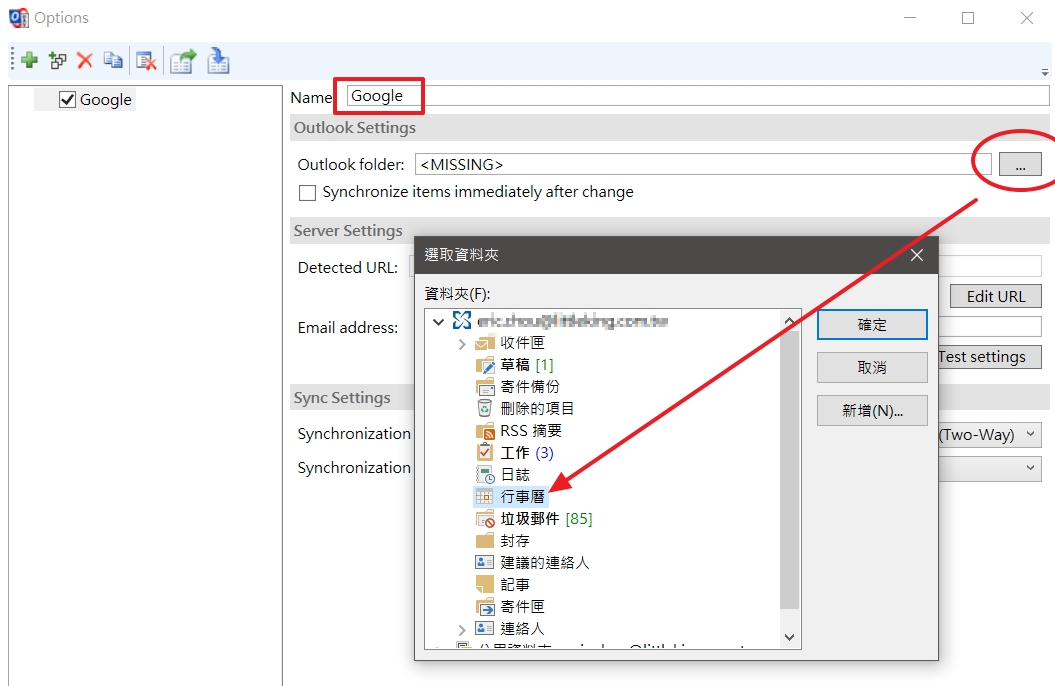Click the 垃圾郵件 junk mail icon
This screenshot has width=1055, height=686.
pos(485,519)
